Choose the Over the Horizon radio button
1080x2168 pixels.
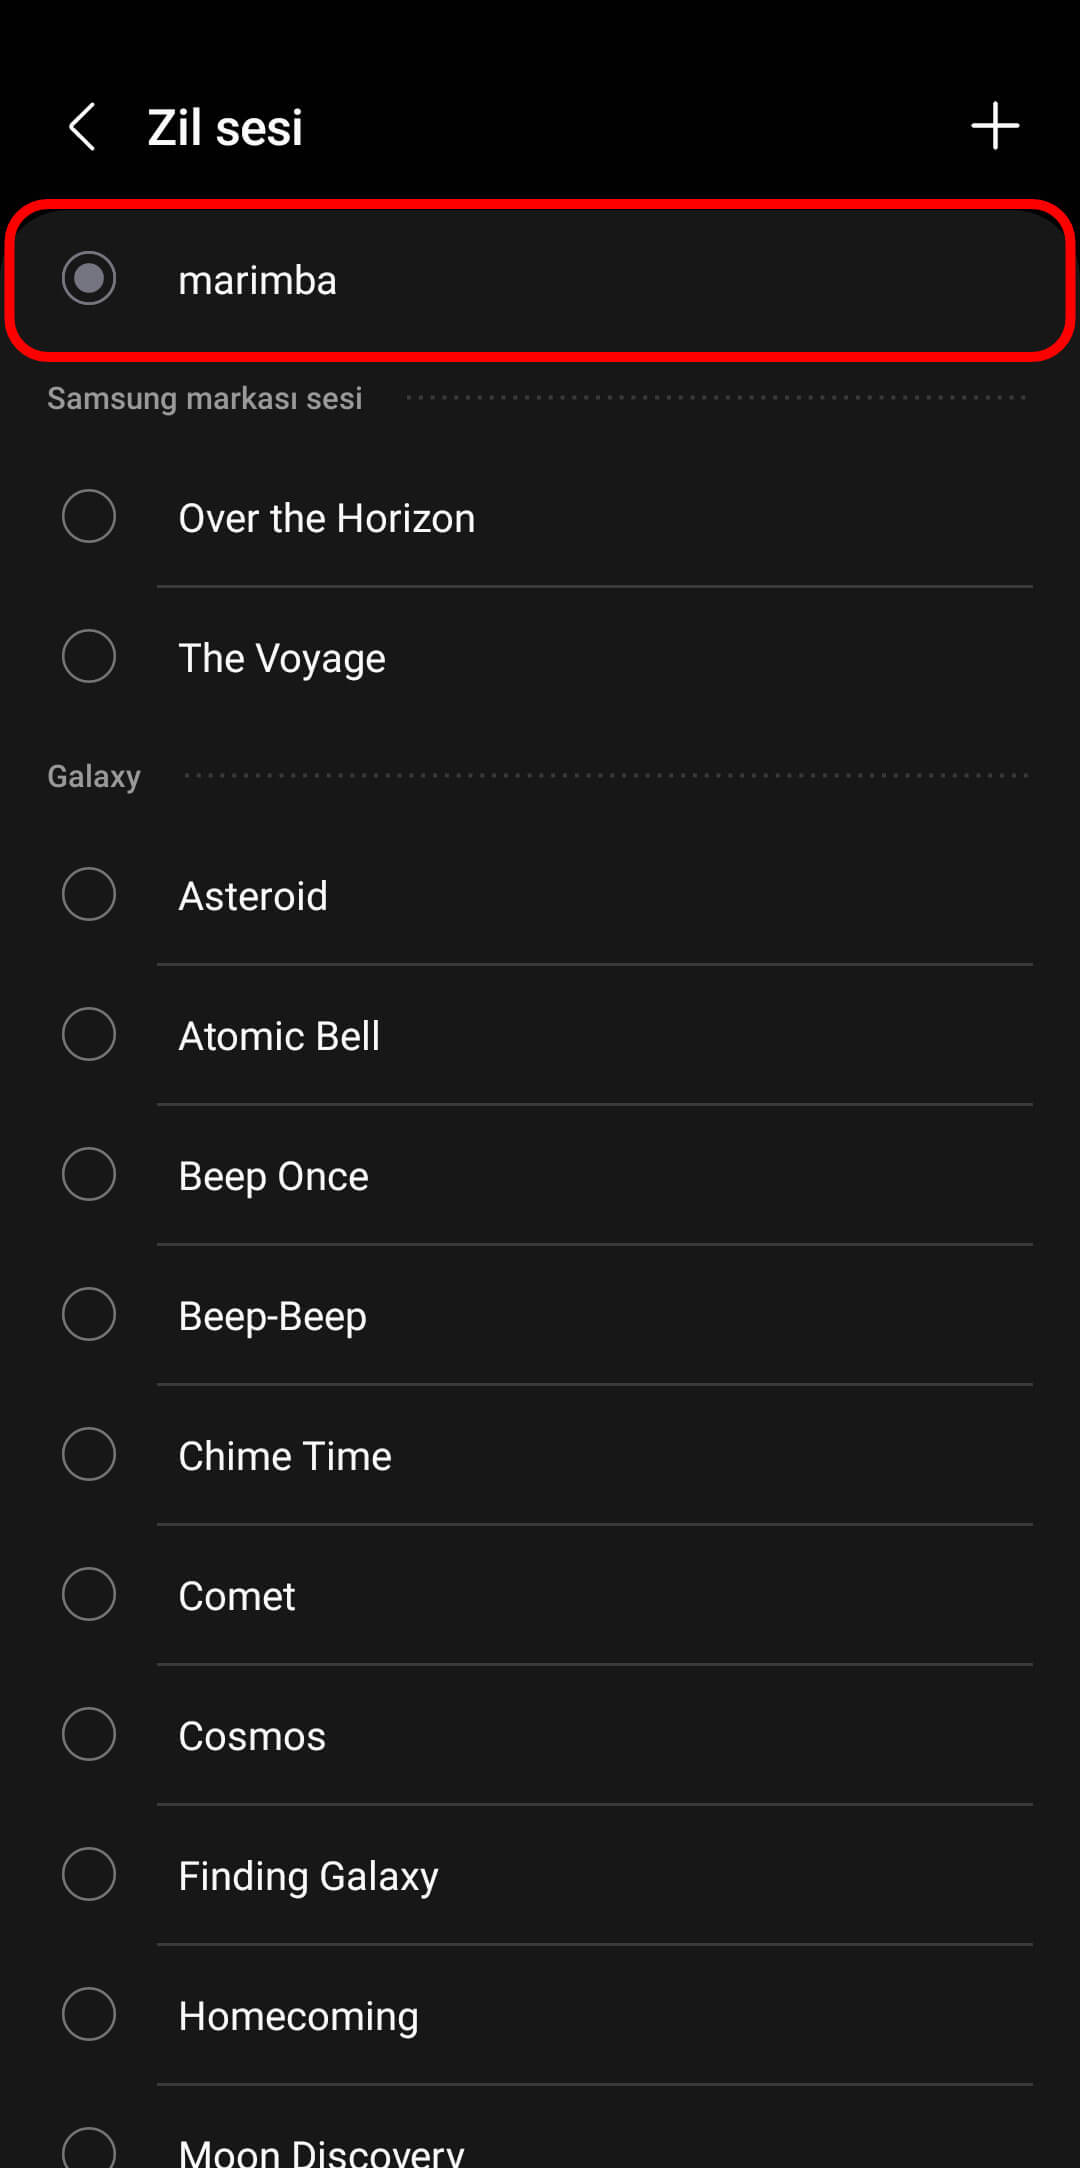[89, 516]
